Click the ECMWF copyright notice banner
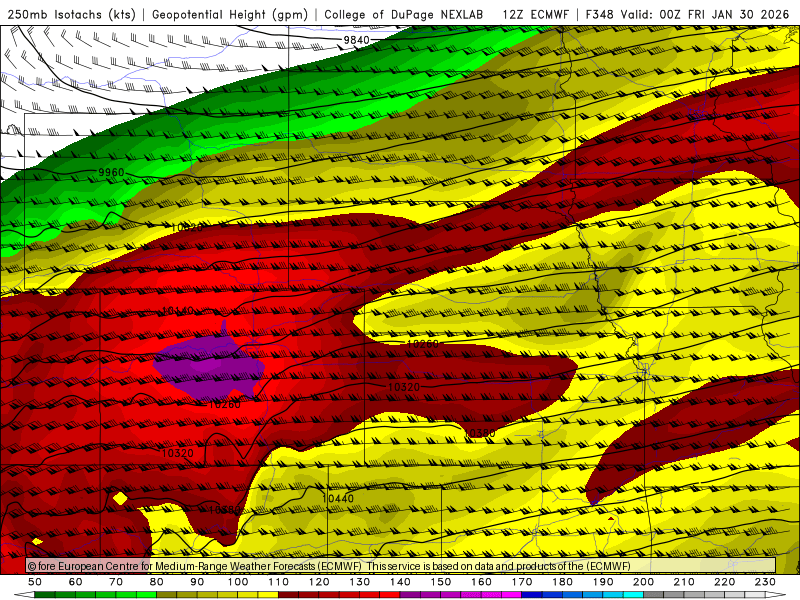This screenshot has height=600, width=800. (x=401, y=566)
